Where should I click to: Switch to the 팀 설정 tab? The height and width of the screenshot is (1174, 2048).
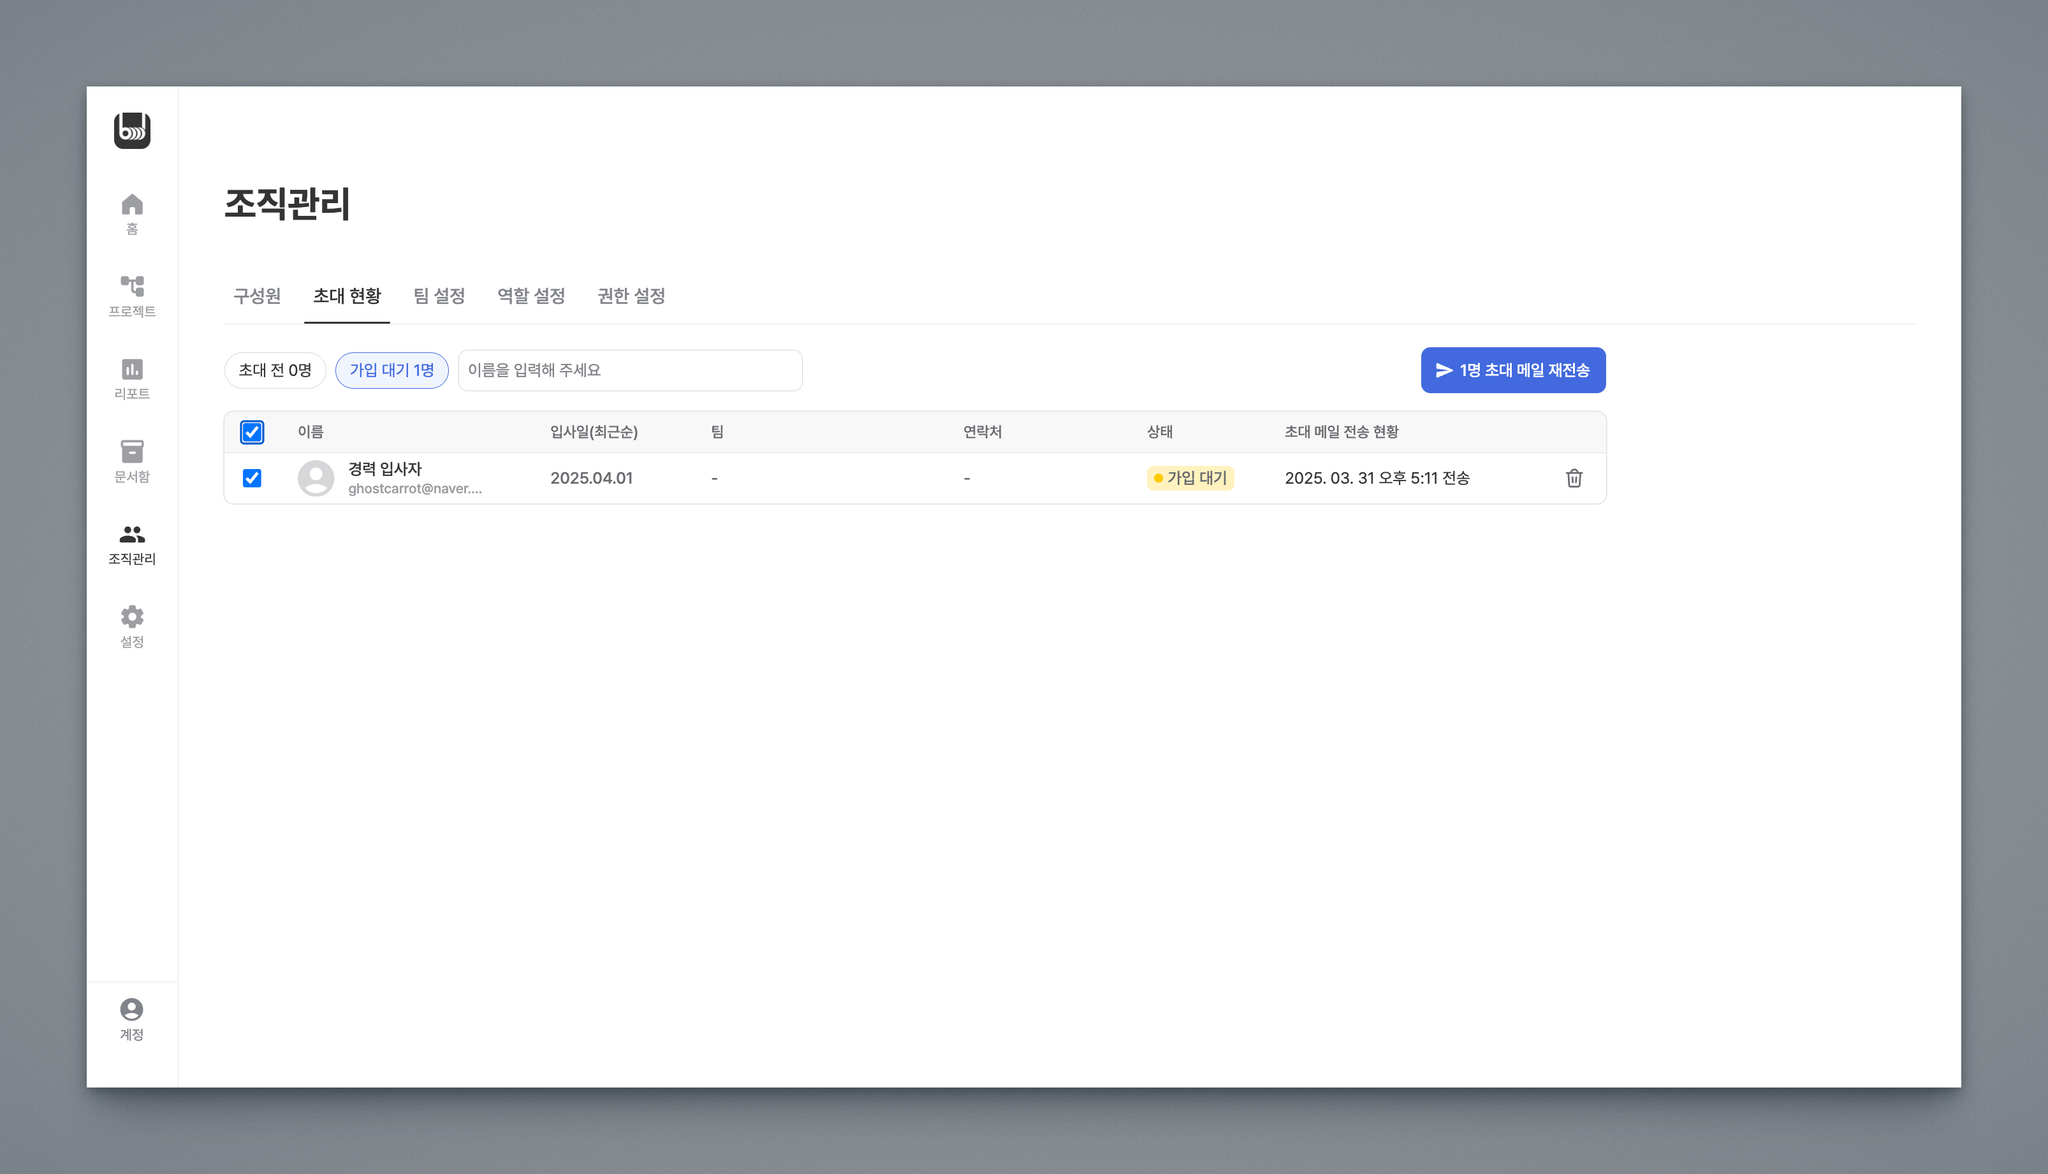(439, 296)
